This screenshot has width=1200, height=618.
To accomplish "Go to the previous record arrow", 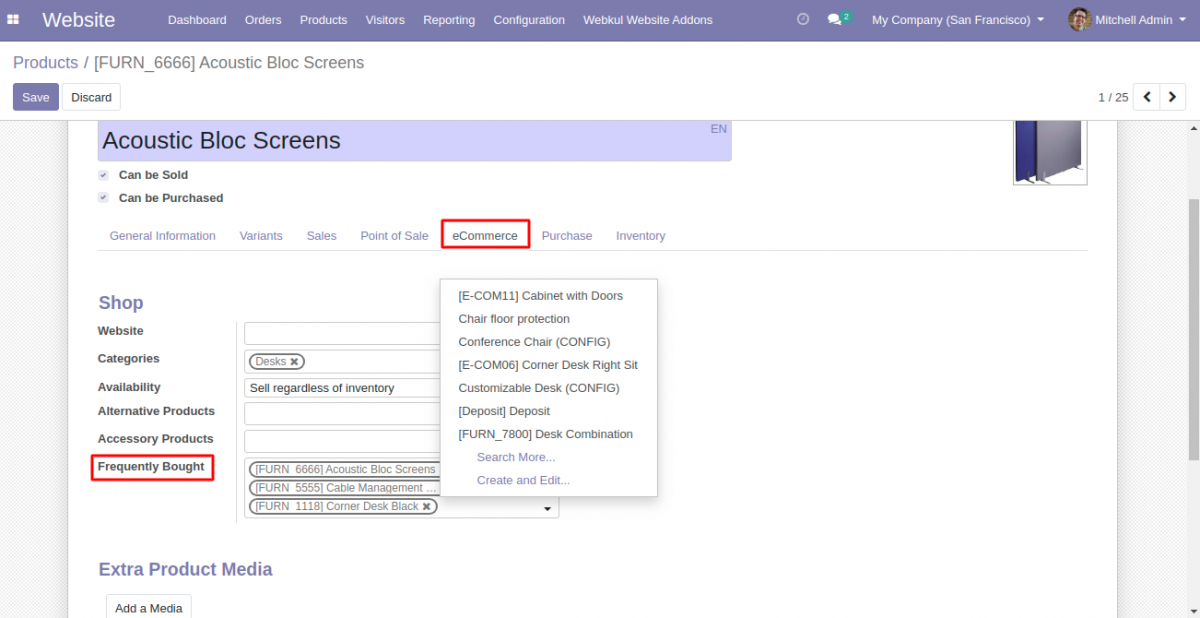I will click(x=1147, y=97).
